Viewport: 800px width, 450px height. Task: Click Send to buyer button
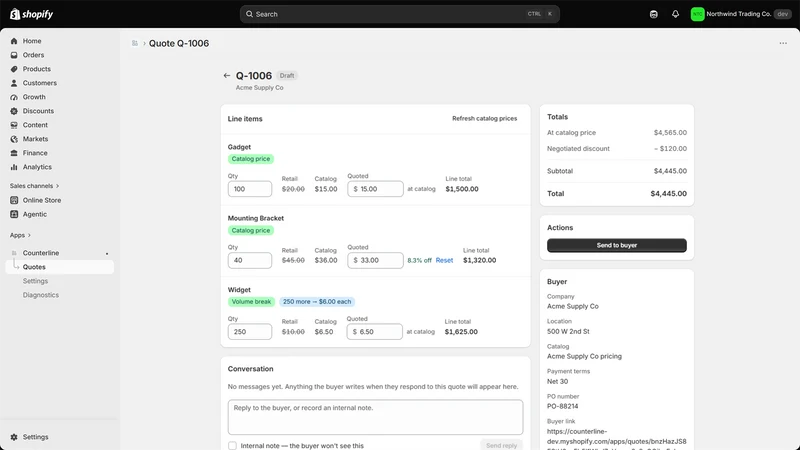(616, 245)
